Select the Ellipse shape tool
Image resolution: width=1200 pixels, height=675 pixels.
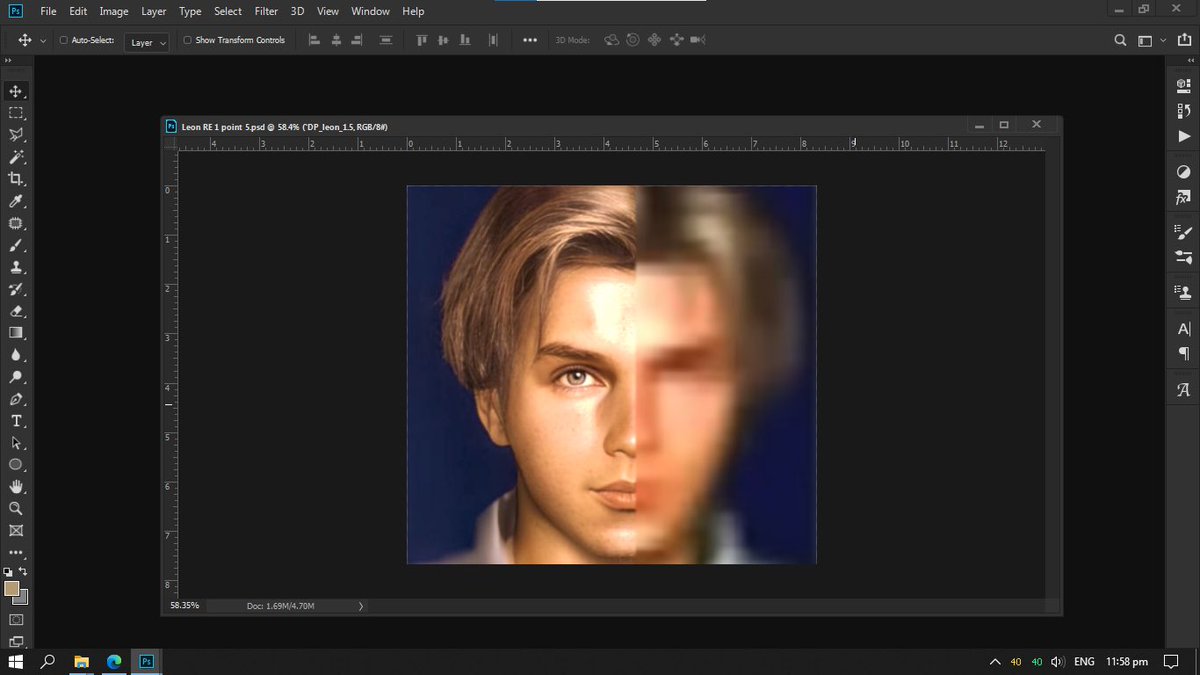coord(16,465)
